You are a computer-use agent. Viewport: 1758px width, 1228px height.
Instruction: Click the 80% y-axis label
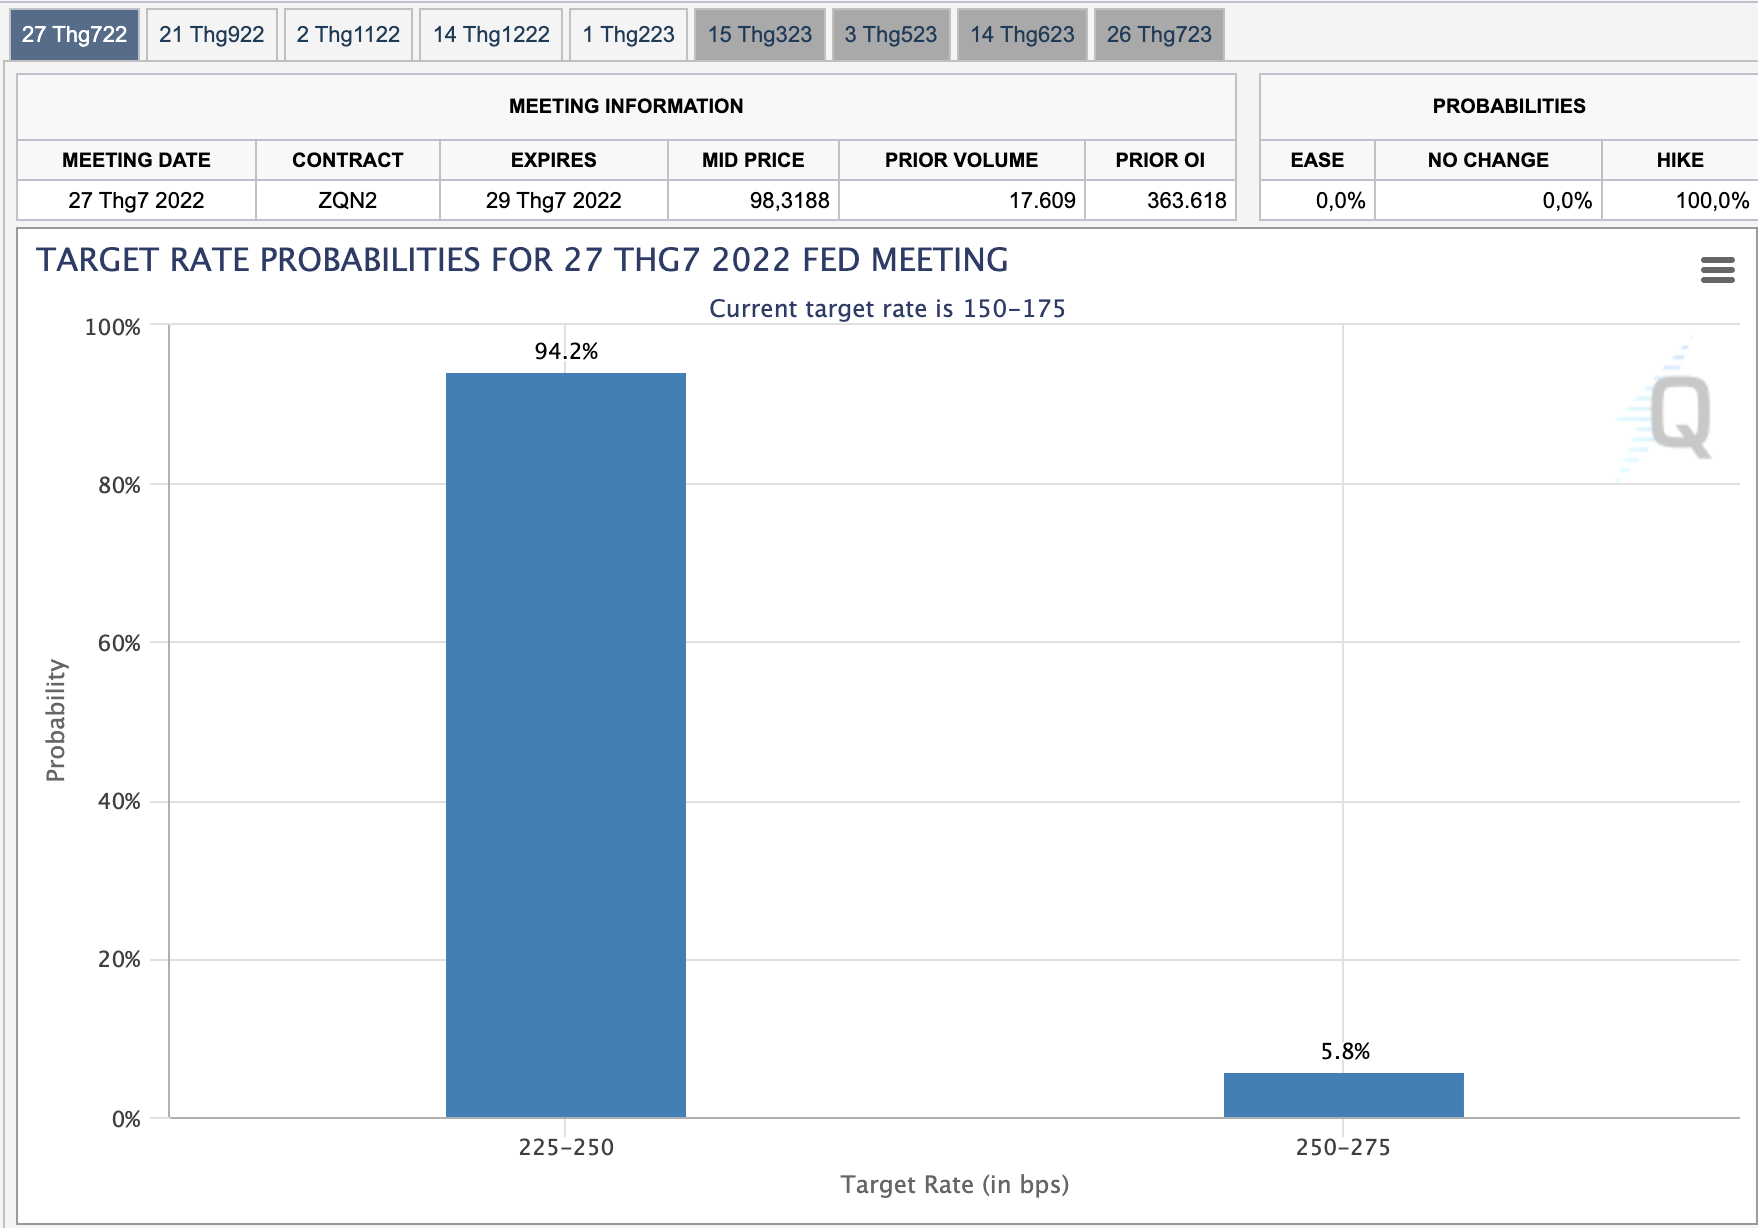pos(119,485)
